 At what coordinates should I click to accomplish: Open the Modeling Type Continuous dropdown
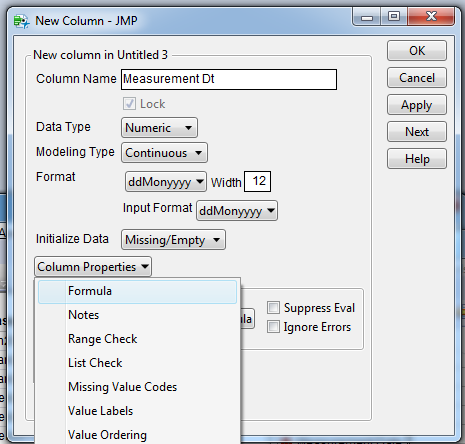[164, 153]
